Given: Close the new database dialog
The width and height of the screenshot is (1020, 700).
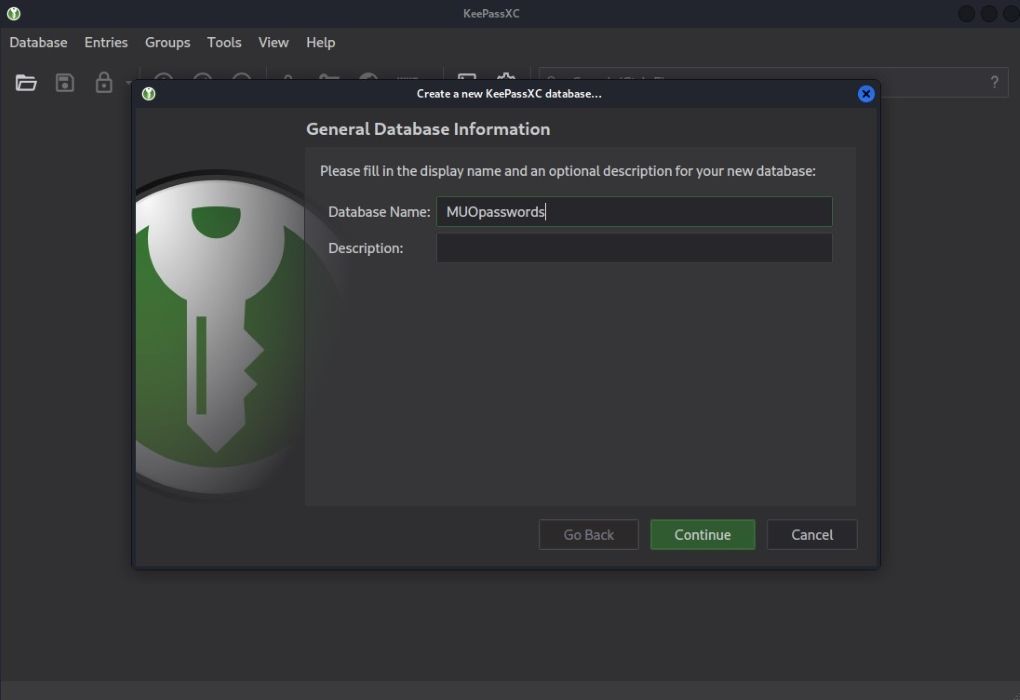Looking at the screenshot, I should tap(866, 94).
